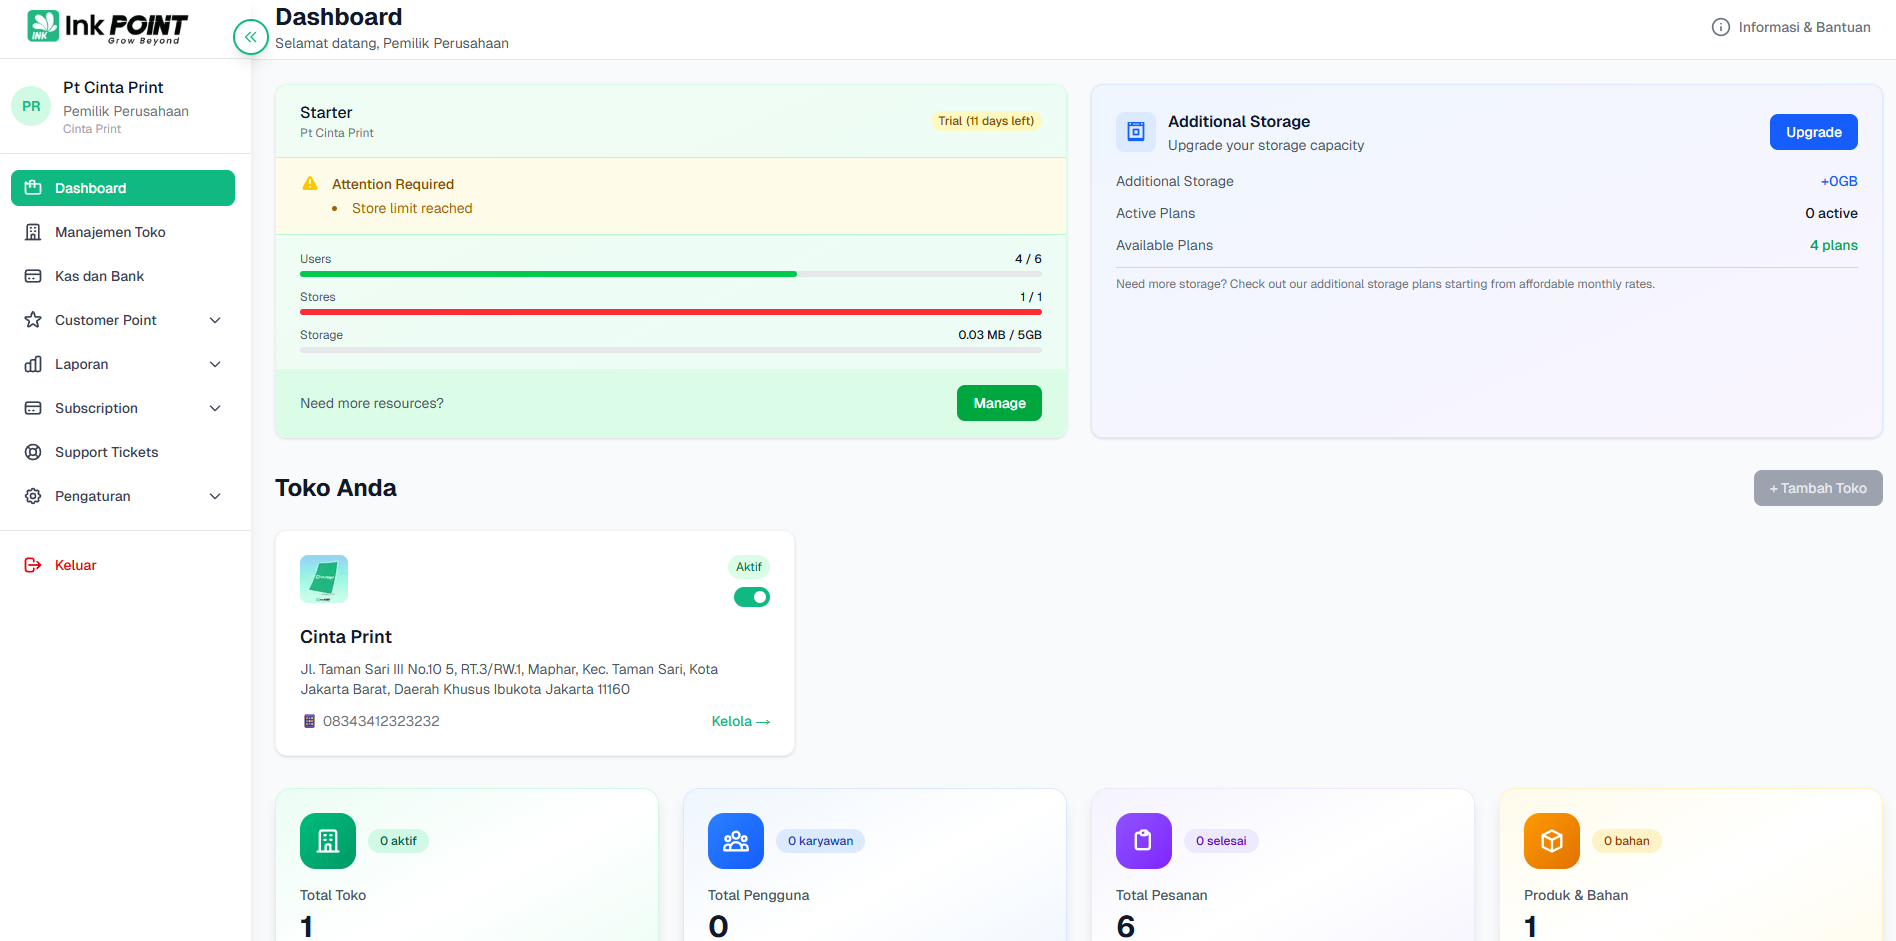Collapse the sidebar with the double-chevron button
Screen dimensions: 1896x941
[x=250, y=37]
